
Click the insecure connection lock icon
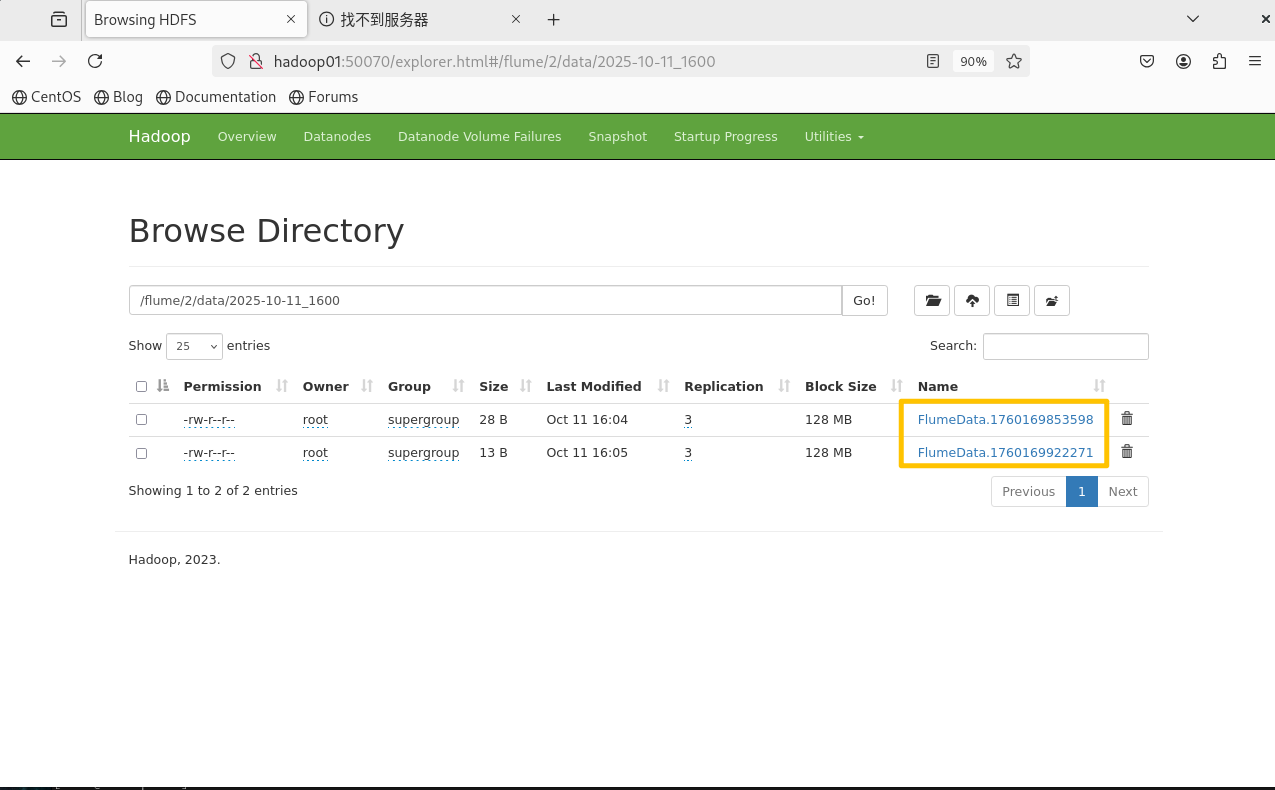pyautogui.click(x=255, y=61)
